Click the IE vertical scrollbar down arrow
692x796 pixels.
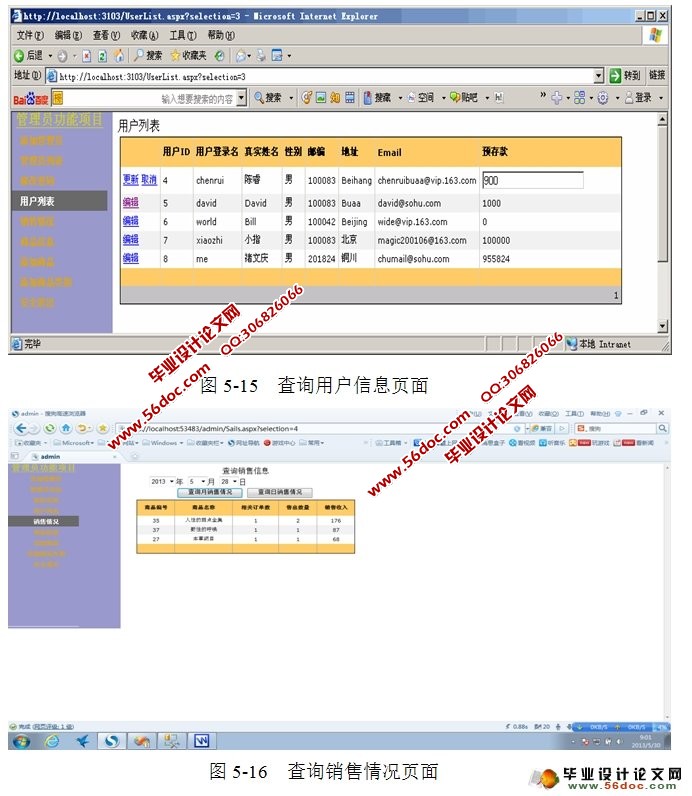[x=662, y=326]
